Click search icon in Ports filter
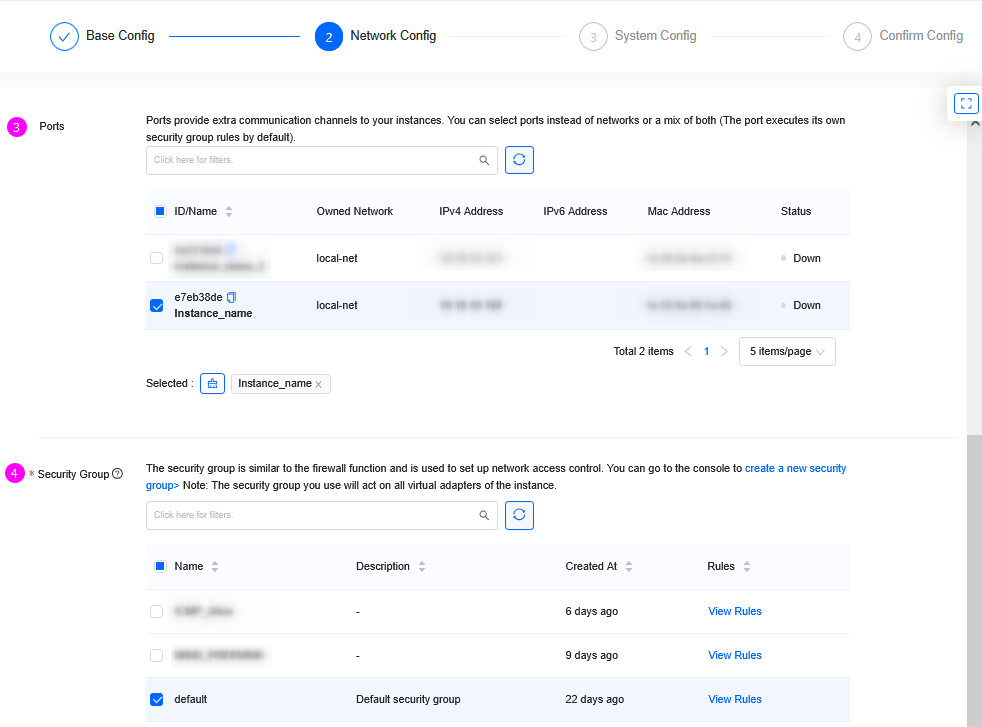Image resolution: width=982 pixels, height=727 pixels. [484, 160]
